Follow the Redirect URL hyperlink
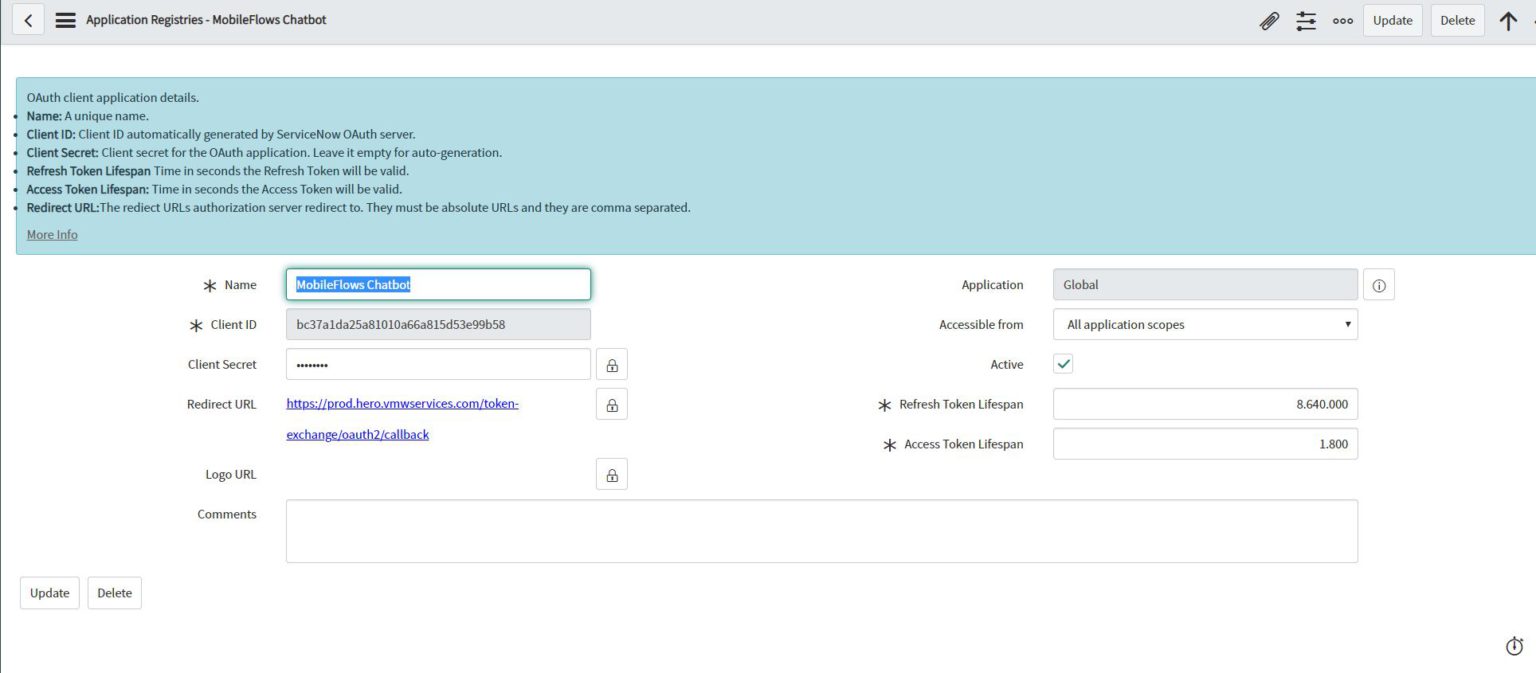This screenshot has height=673, width=1536. 402,403
